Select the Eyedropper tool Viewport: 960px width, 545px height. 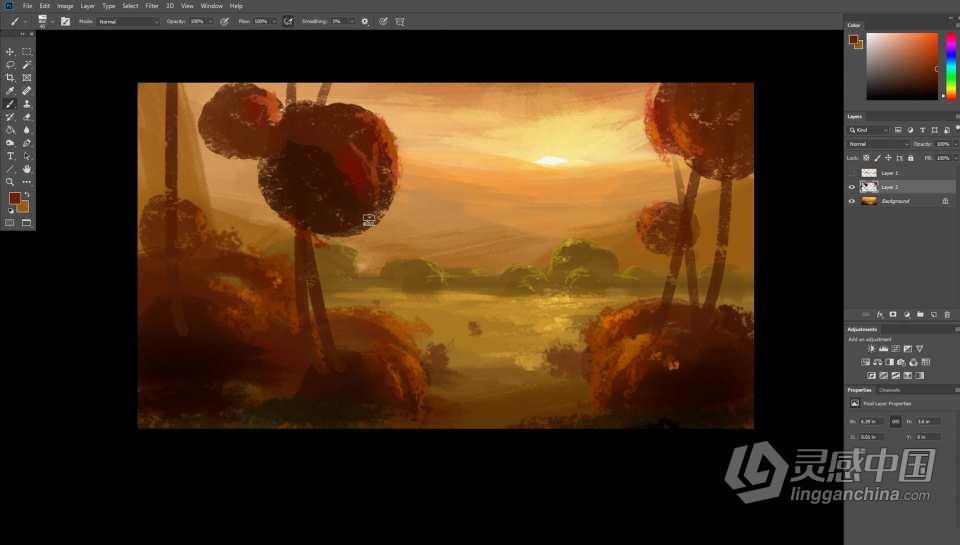tap(10, 91)
